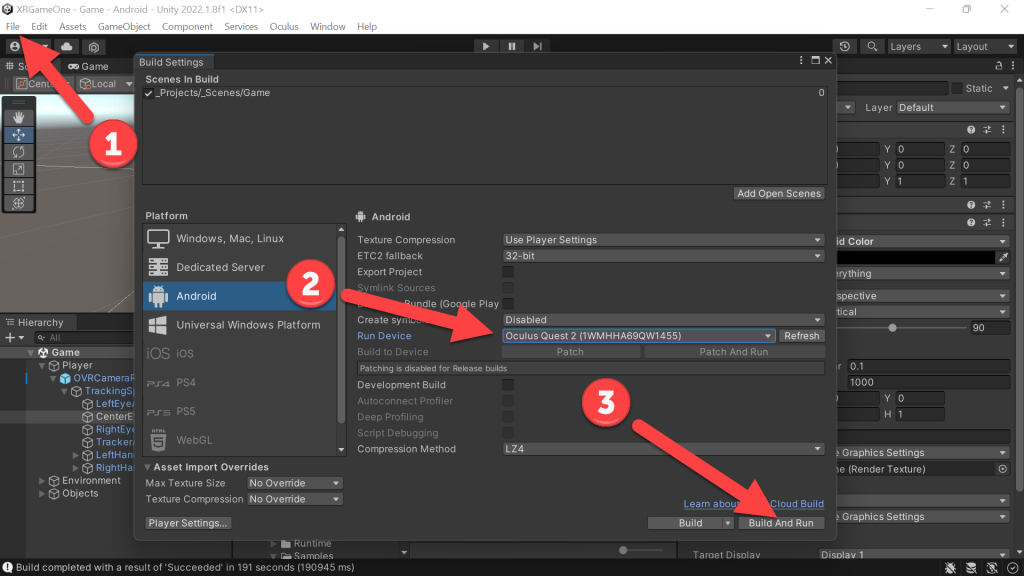
Task: Open the Texture Compression dropdown
Action: click(x=662, y=240)
